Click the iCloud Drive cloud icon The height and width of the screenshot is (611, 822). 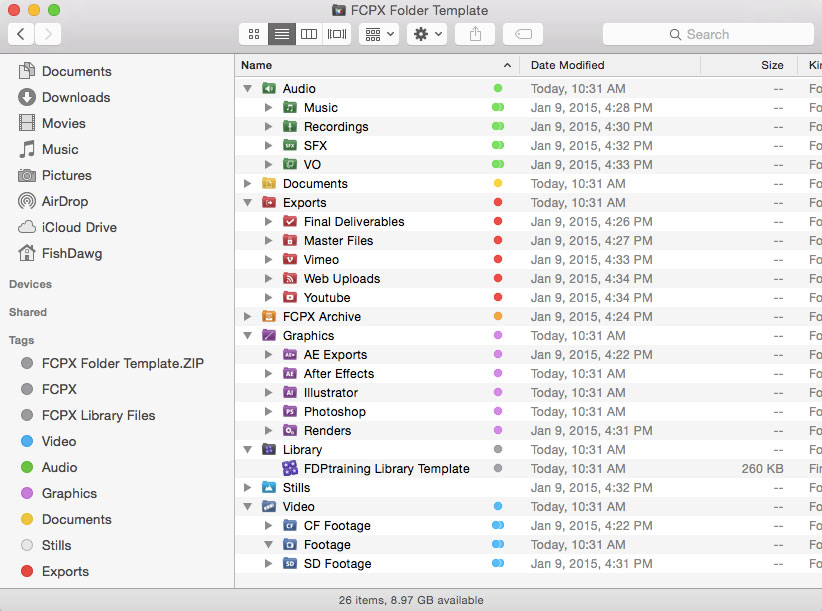pyautogui.click(x=27, y=227)
